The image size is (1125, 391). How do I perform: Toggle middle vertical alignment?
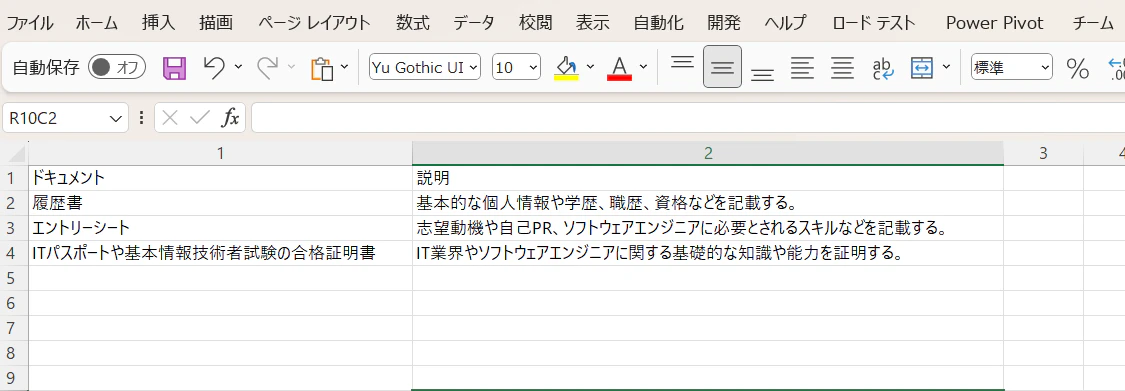click(722, 67)
